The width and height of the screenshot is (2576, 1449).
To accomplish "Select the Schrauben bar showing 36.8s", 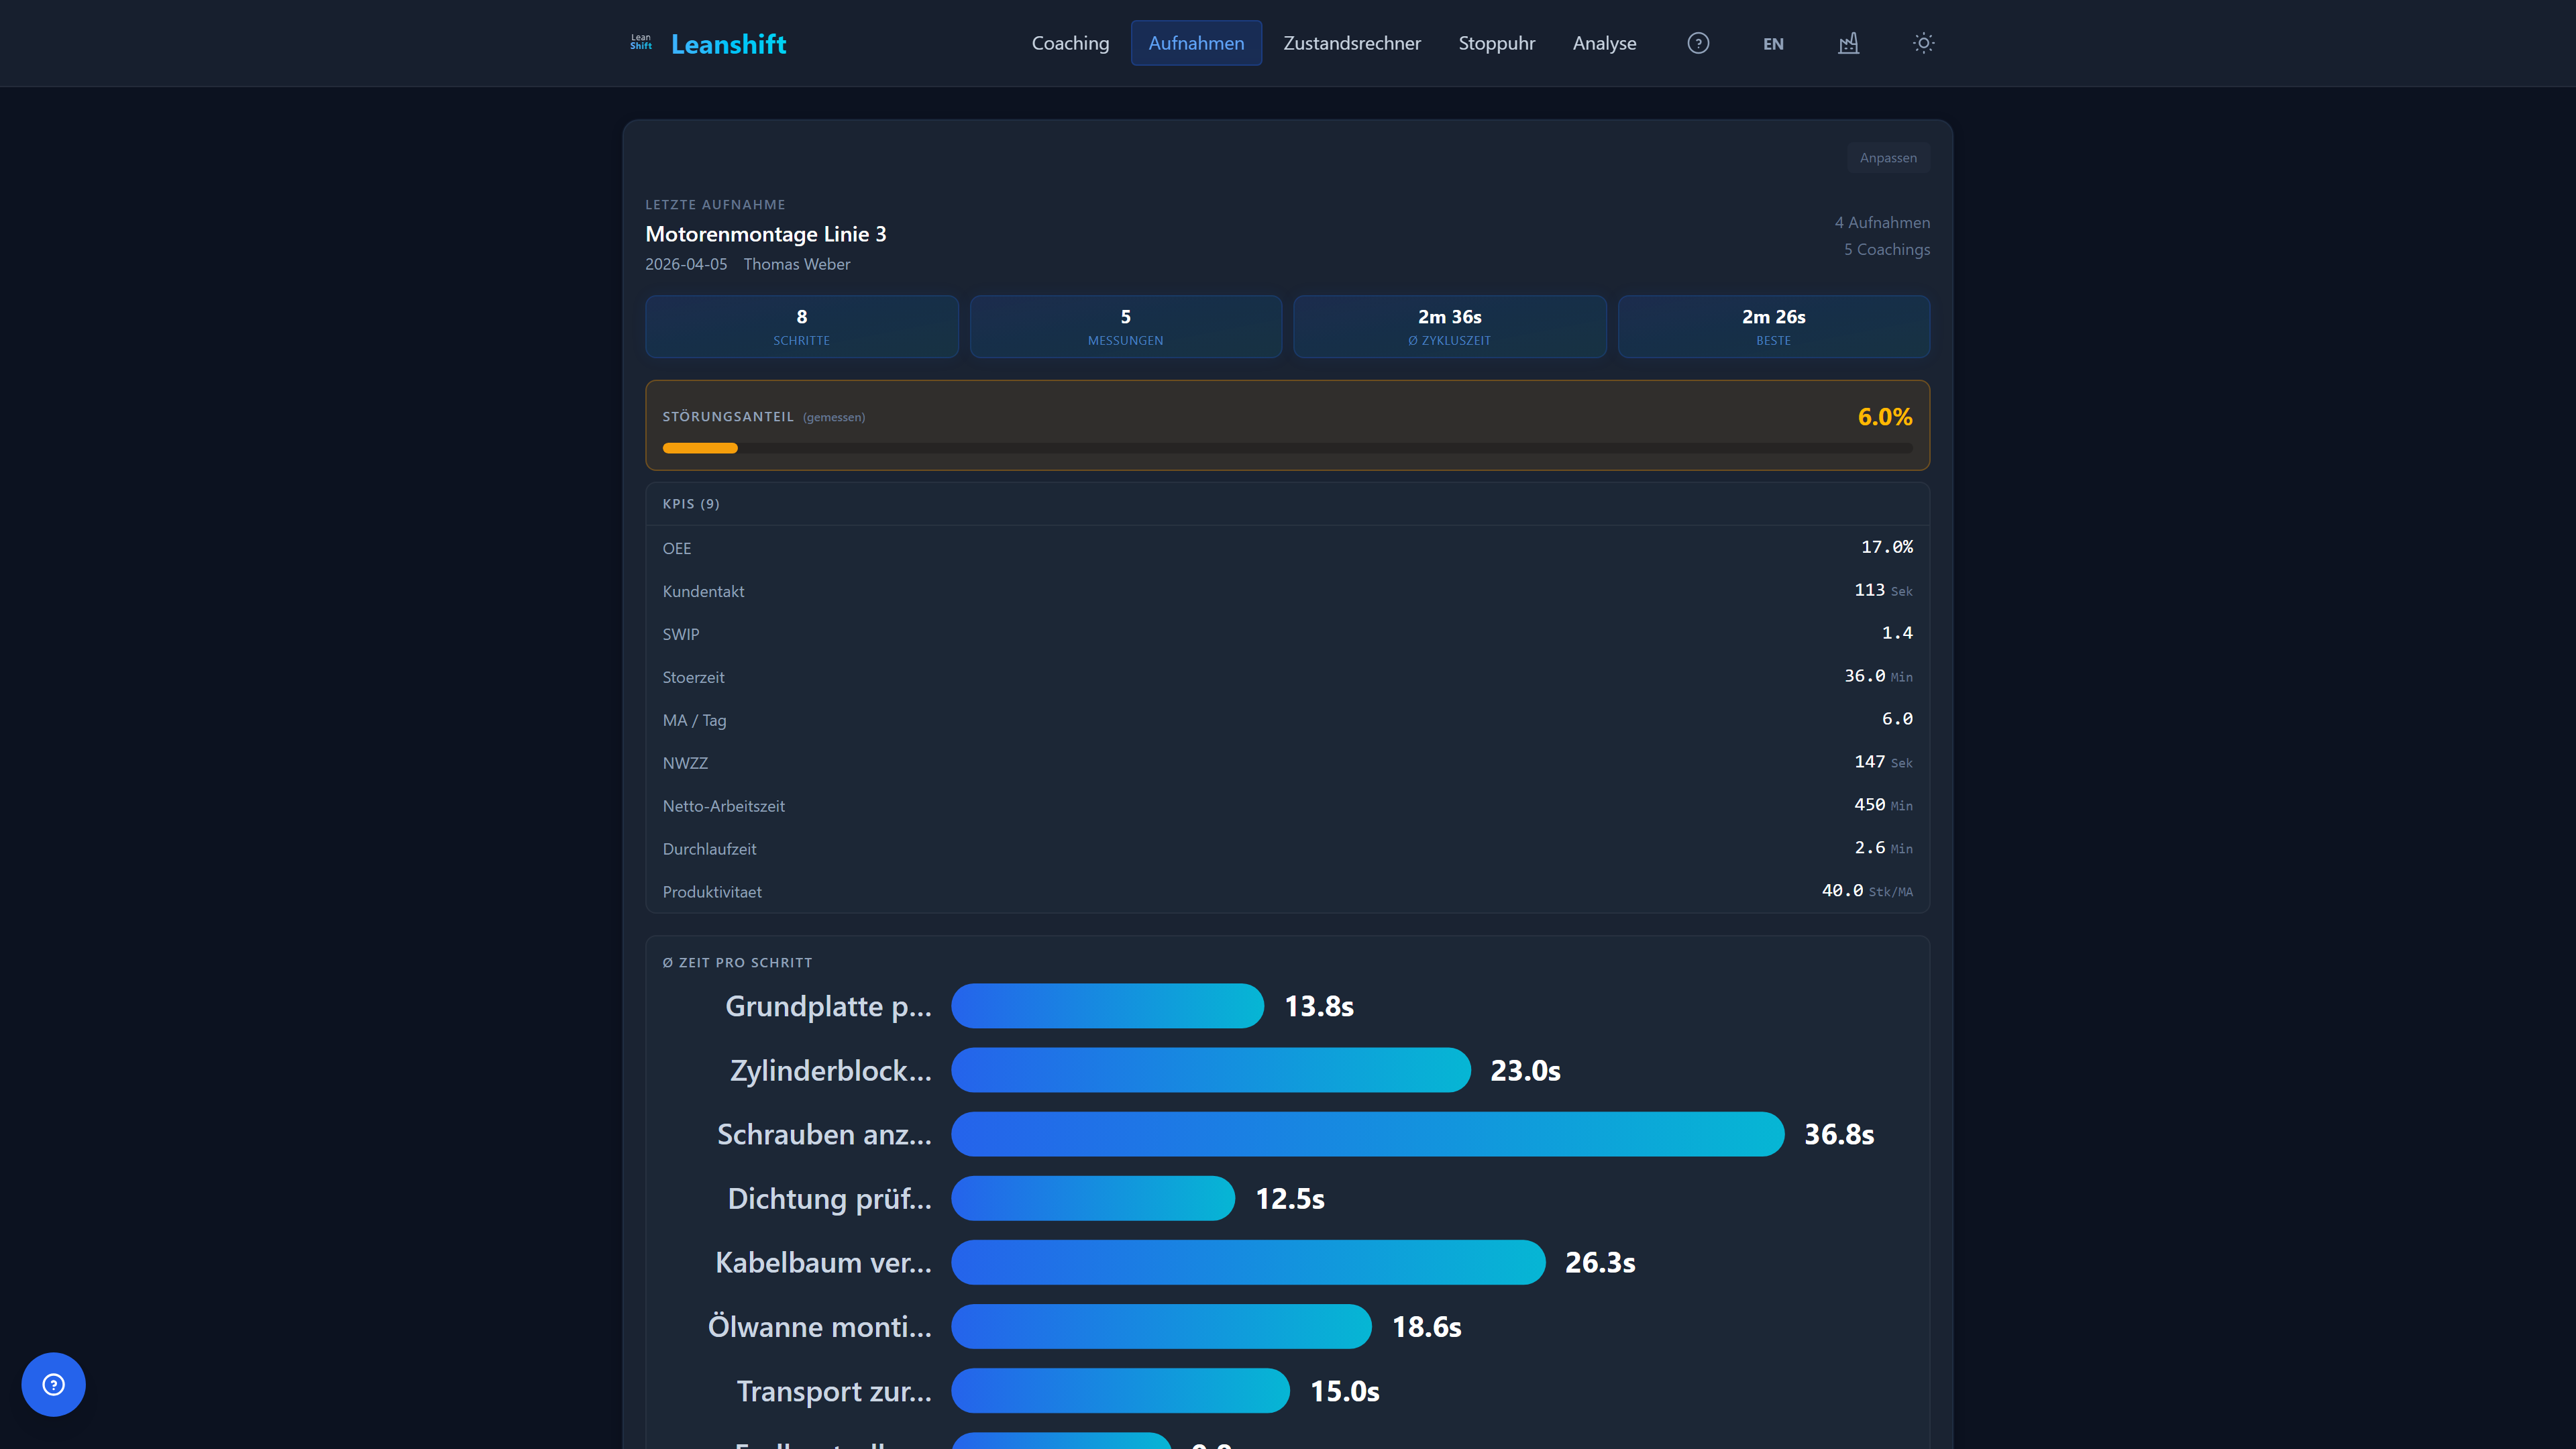I will click(1367, 1134).
